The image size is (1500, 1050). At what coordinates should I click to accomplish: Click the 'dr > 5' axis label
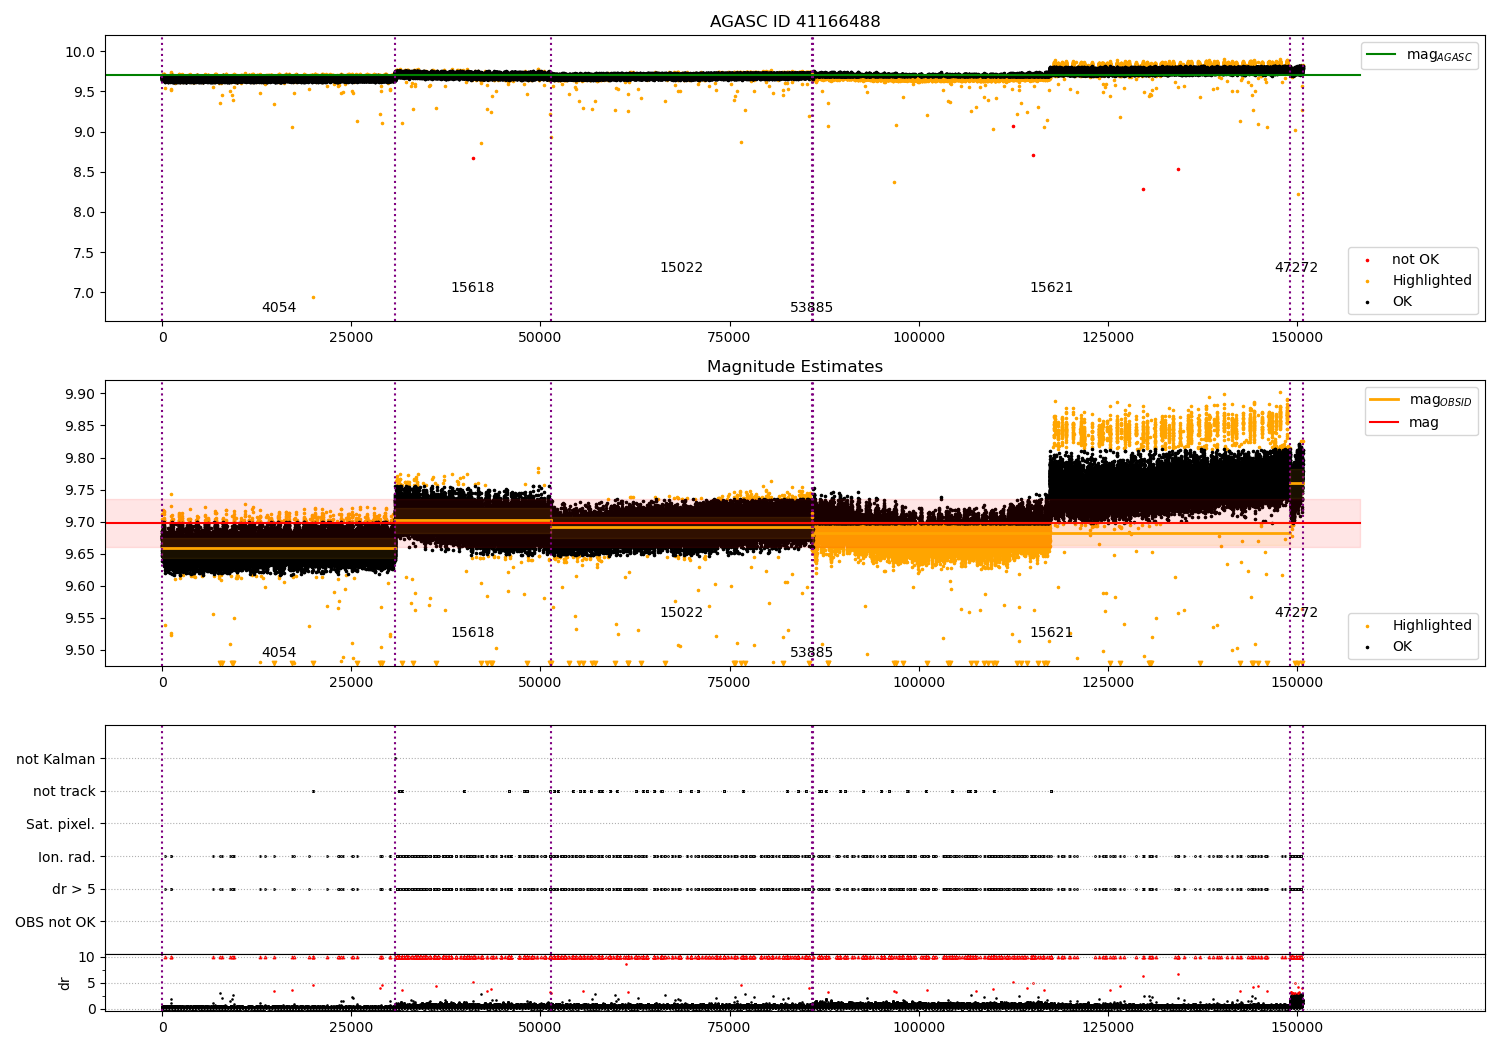pos(74,889)
